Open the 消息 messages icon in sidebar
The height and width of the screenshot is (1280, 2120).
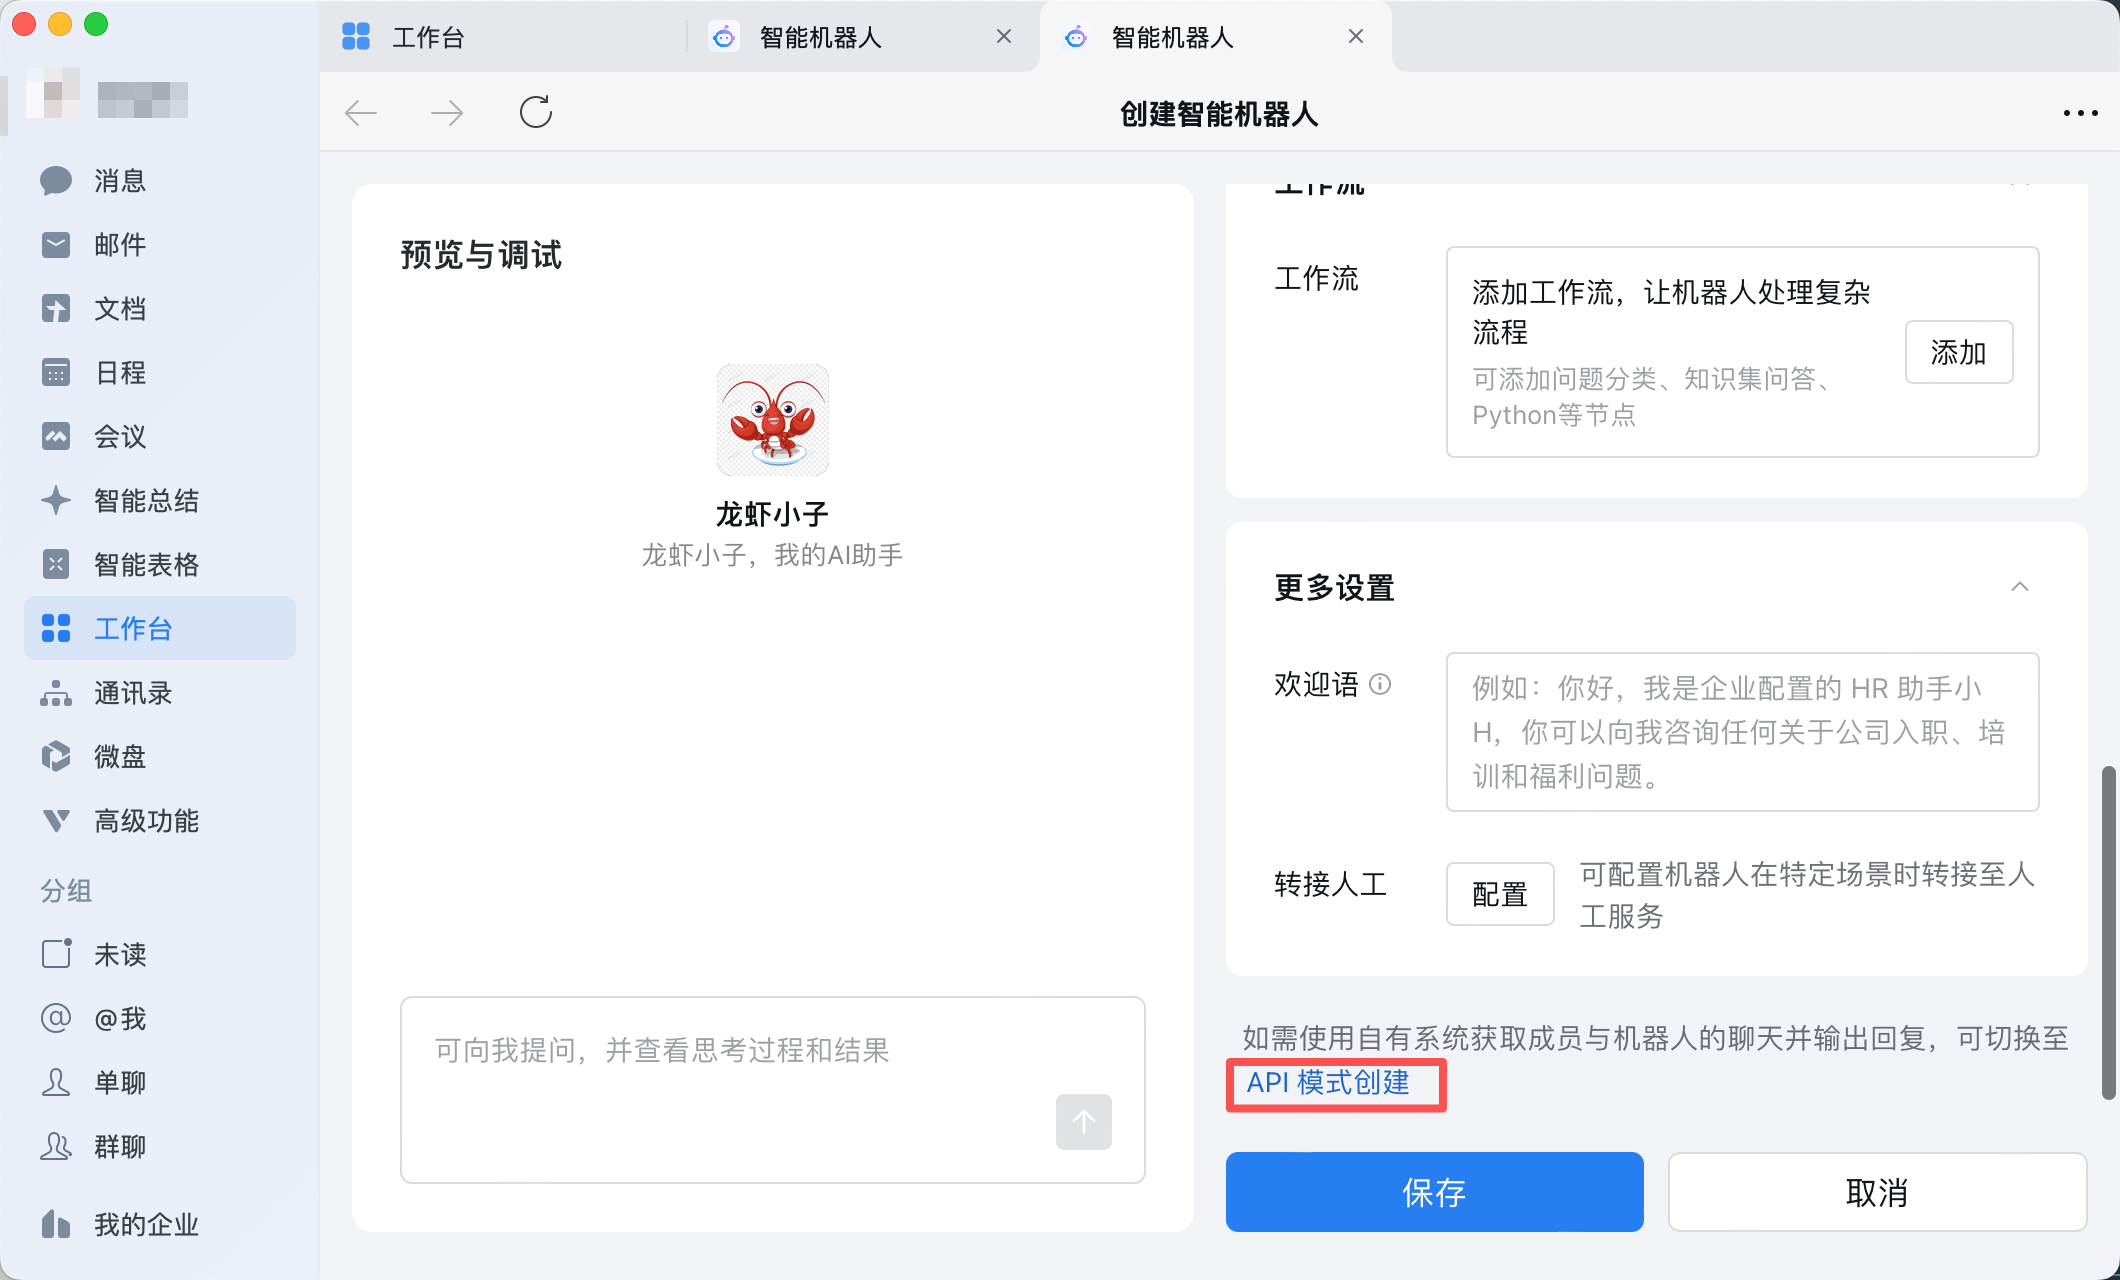pyautogui.click(x=56, y=181)
